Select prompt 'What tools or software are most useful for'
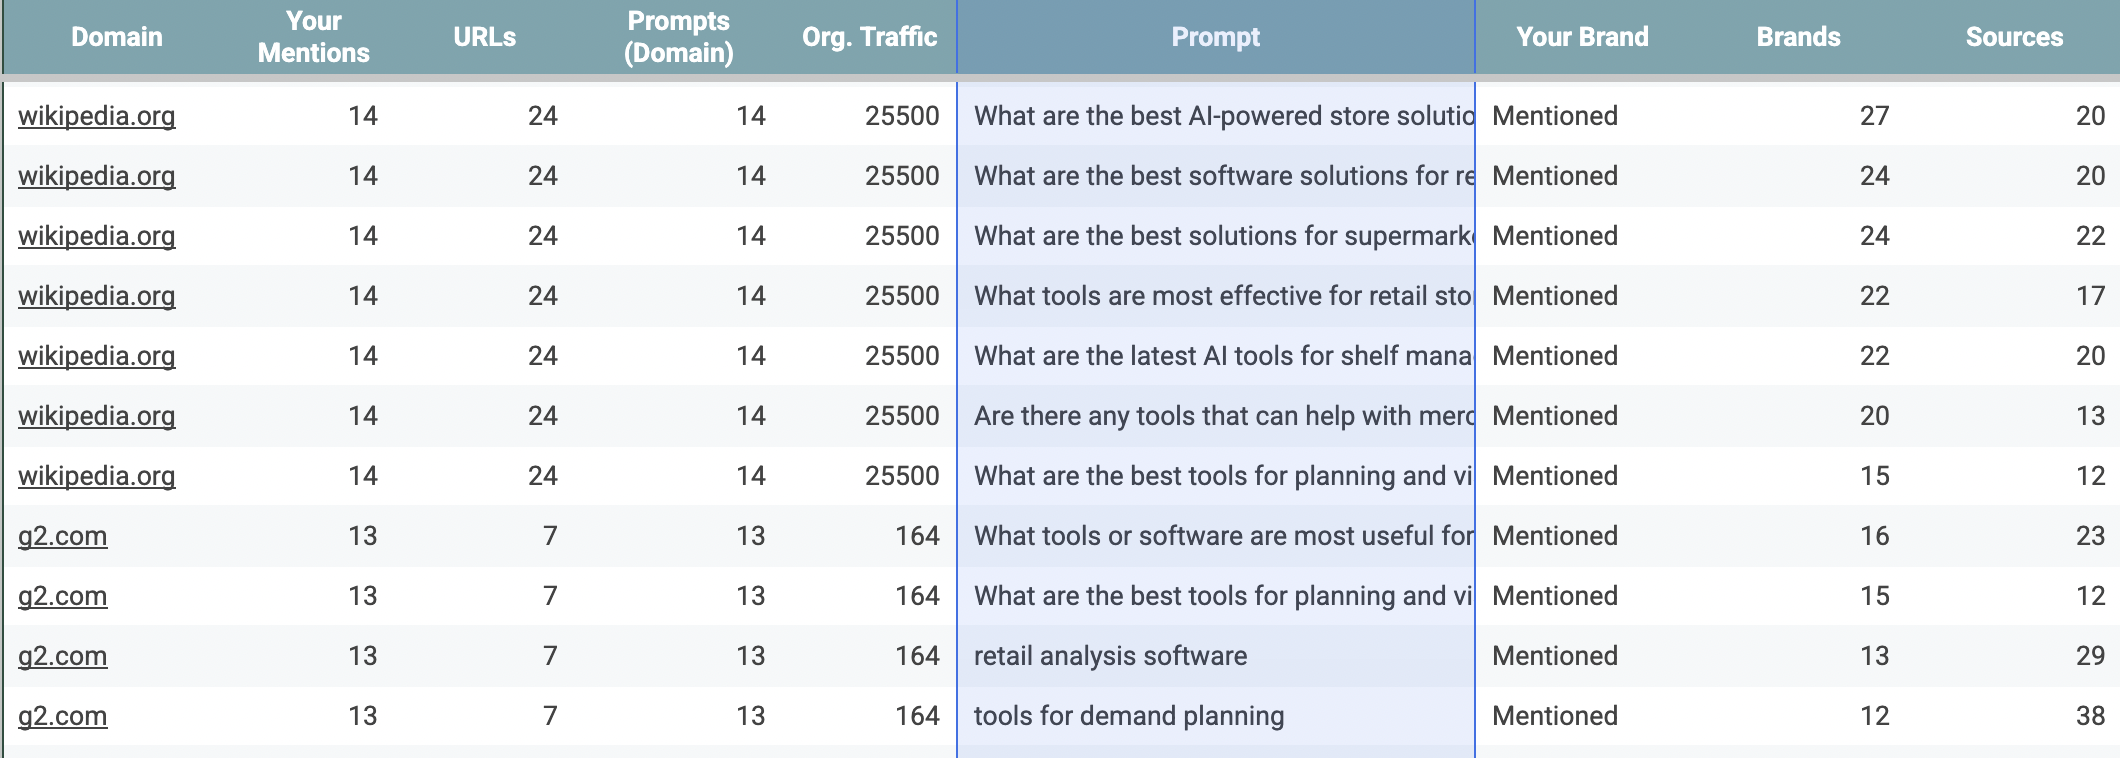 [x=1224, y=536]
